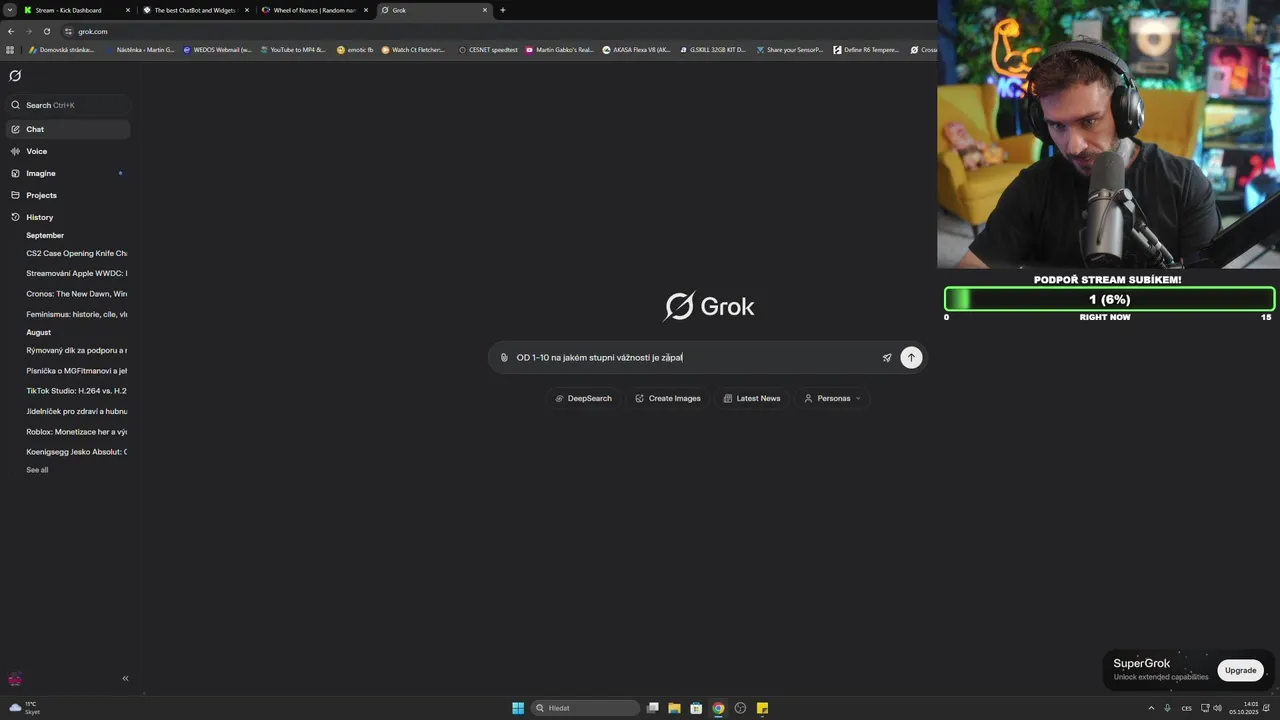
Task: Open chat "Jídelníček pro zdraví a hubnu"
Action: 76,411
